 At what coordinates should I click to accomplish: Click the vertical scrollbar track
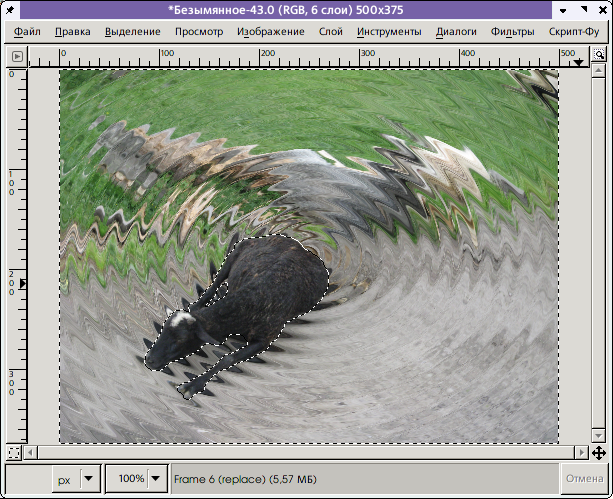tap(598, 250)
